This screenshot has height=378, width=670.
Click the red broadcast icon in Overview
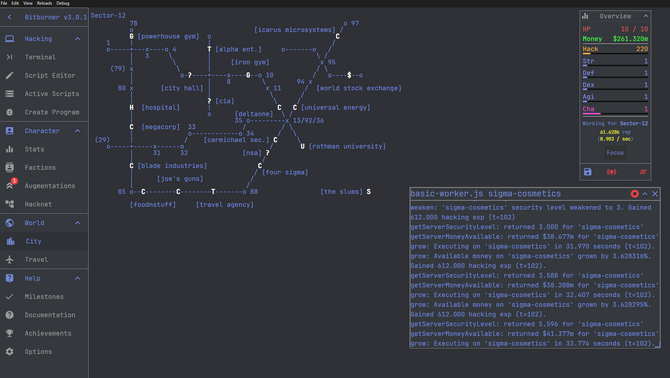coord(611,172)
